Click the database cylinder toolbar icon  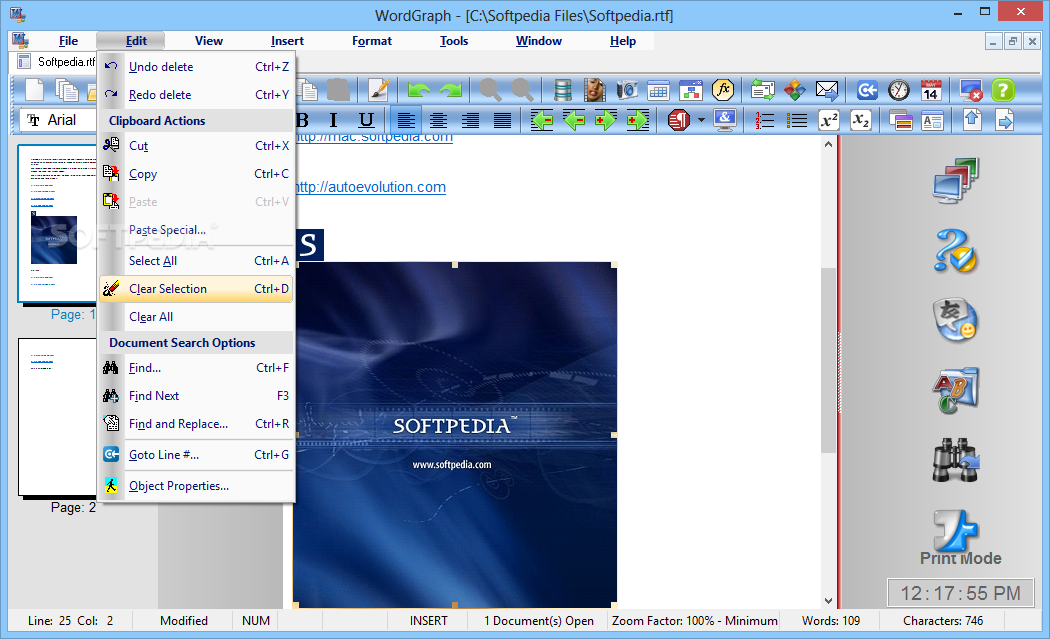(x=562, y=90)
